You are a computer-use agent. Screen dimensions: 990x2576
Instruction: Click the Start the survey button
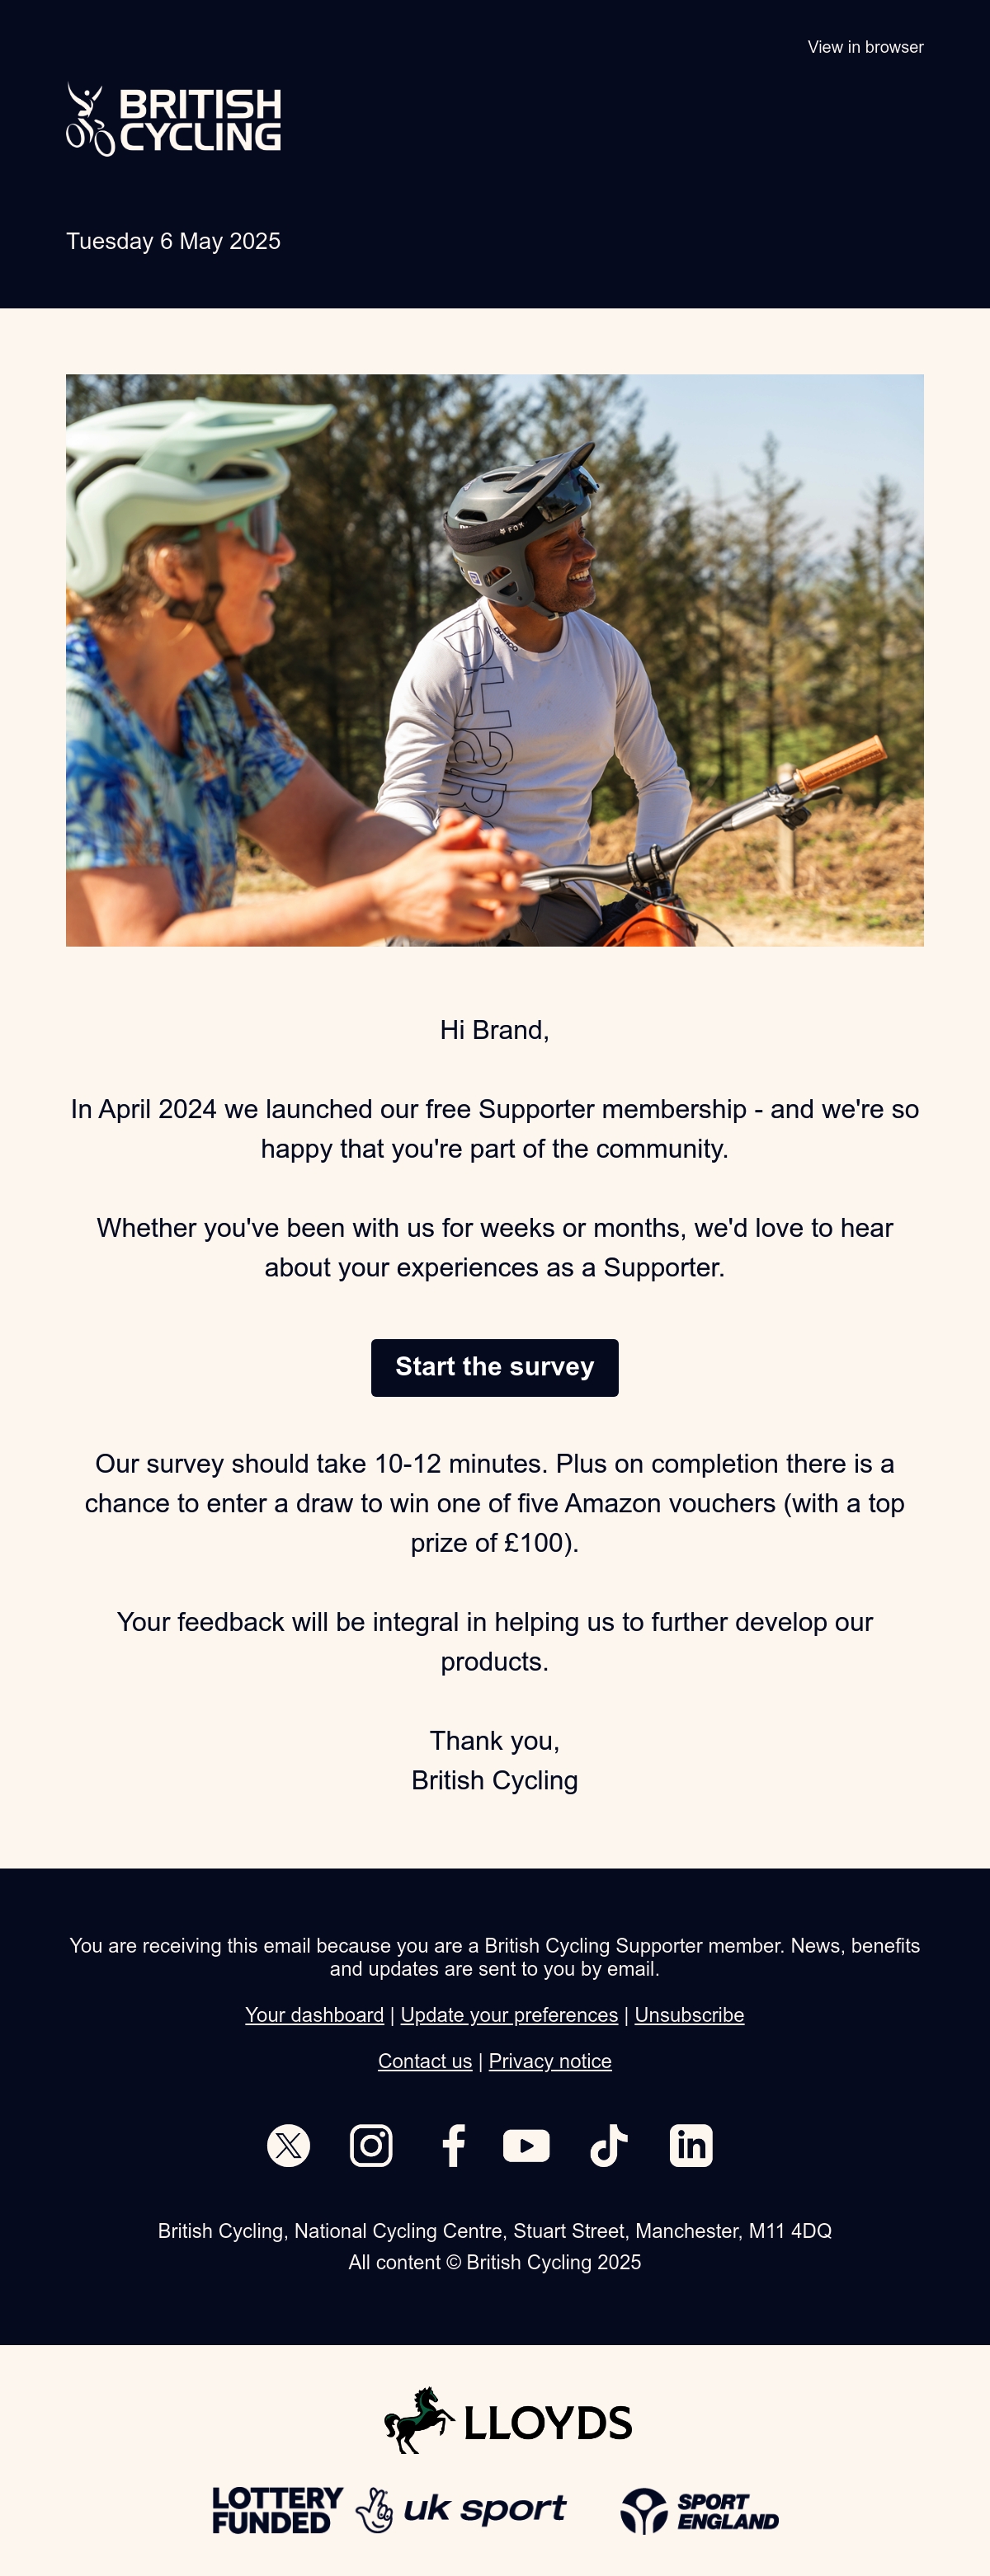(x=495, y=1367)
